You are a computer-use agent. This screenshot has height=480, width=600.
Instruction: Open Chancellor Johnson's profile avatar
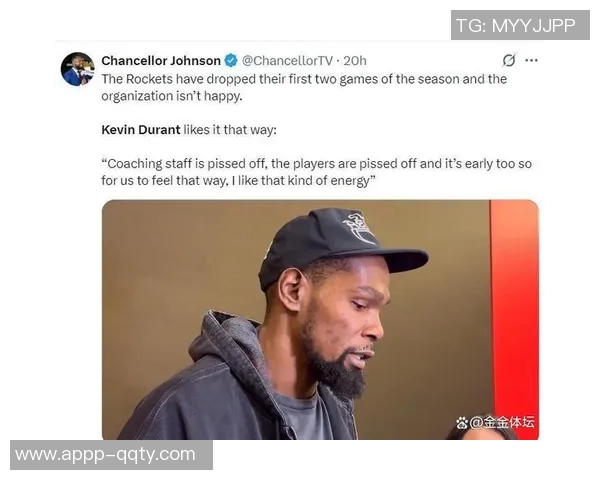click(78, 69)
